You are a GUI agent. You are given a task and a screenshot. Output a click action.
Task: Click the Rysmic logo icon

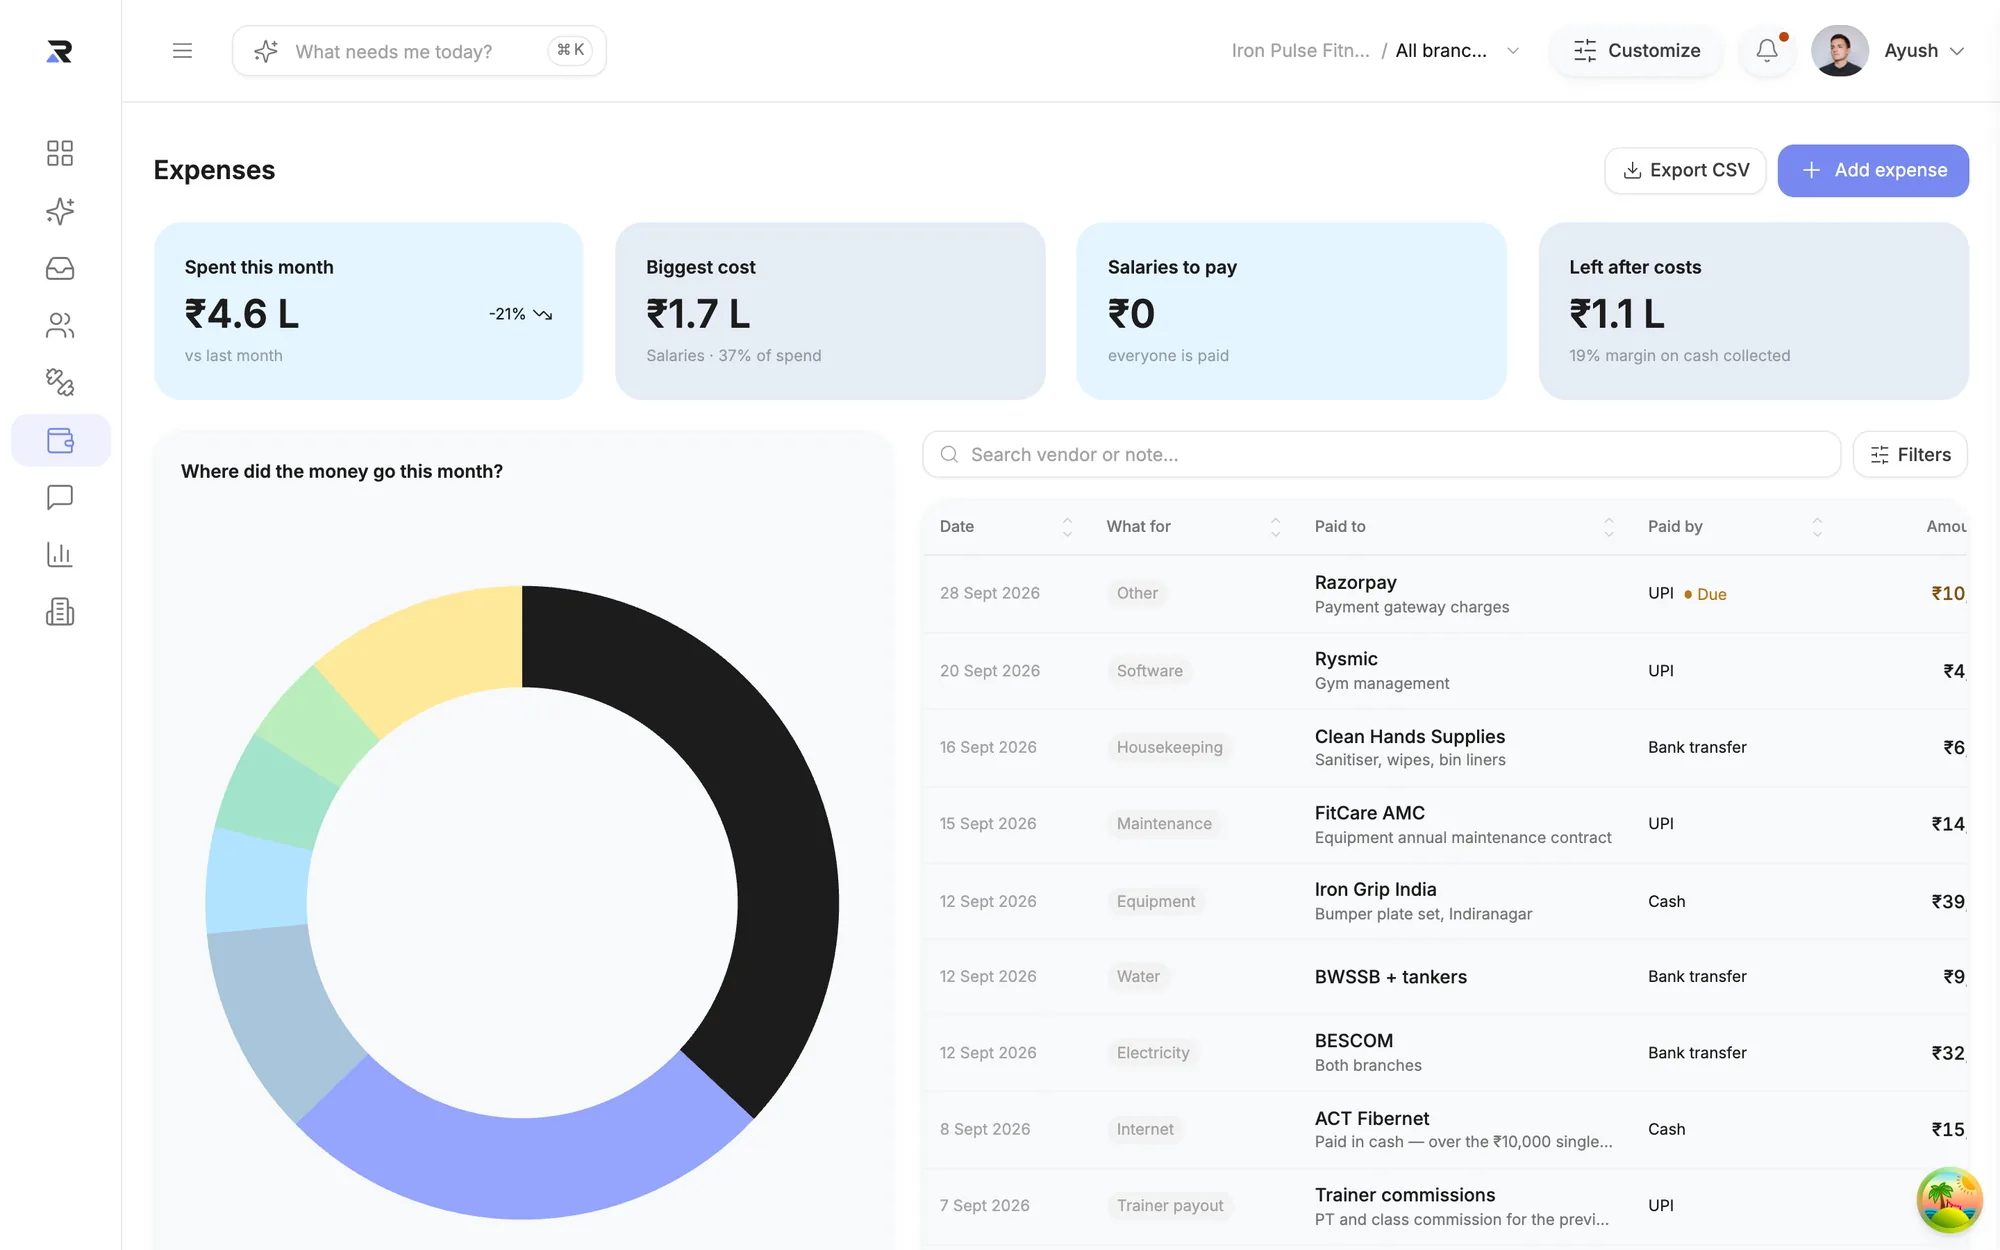click(x=59, y=51)
